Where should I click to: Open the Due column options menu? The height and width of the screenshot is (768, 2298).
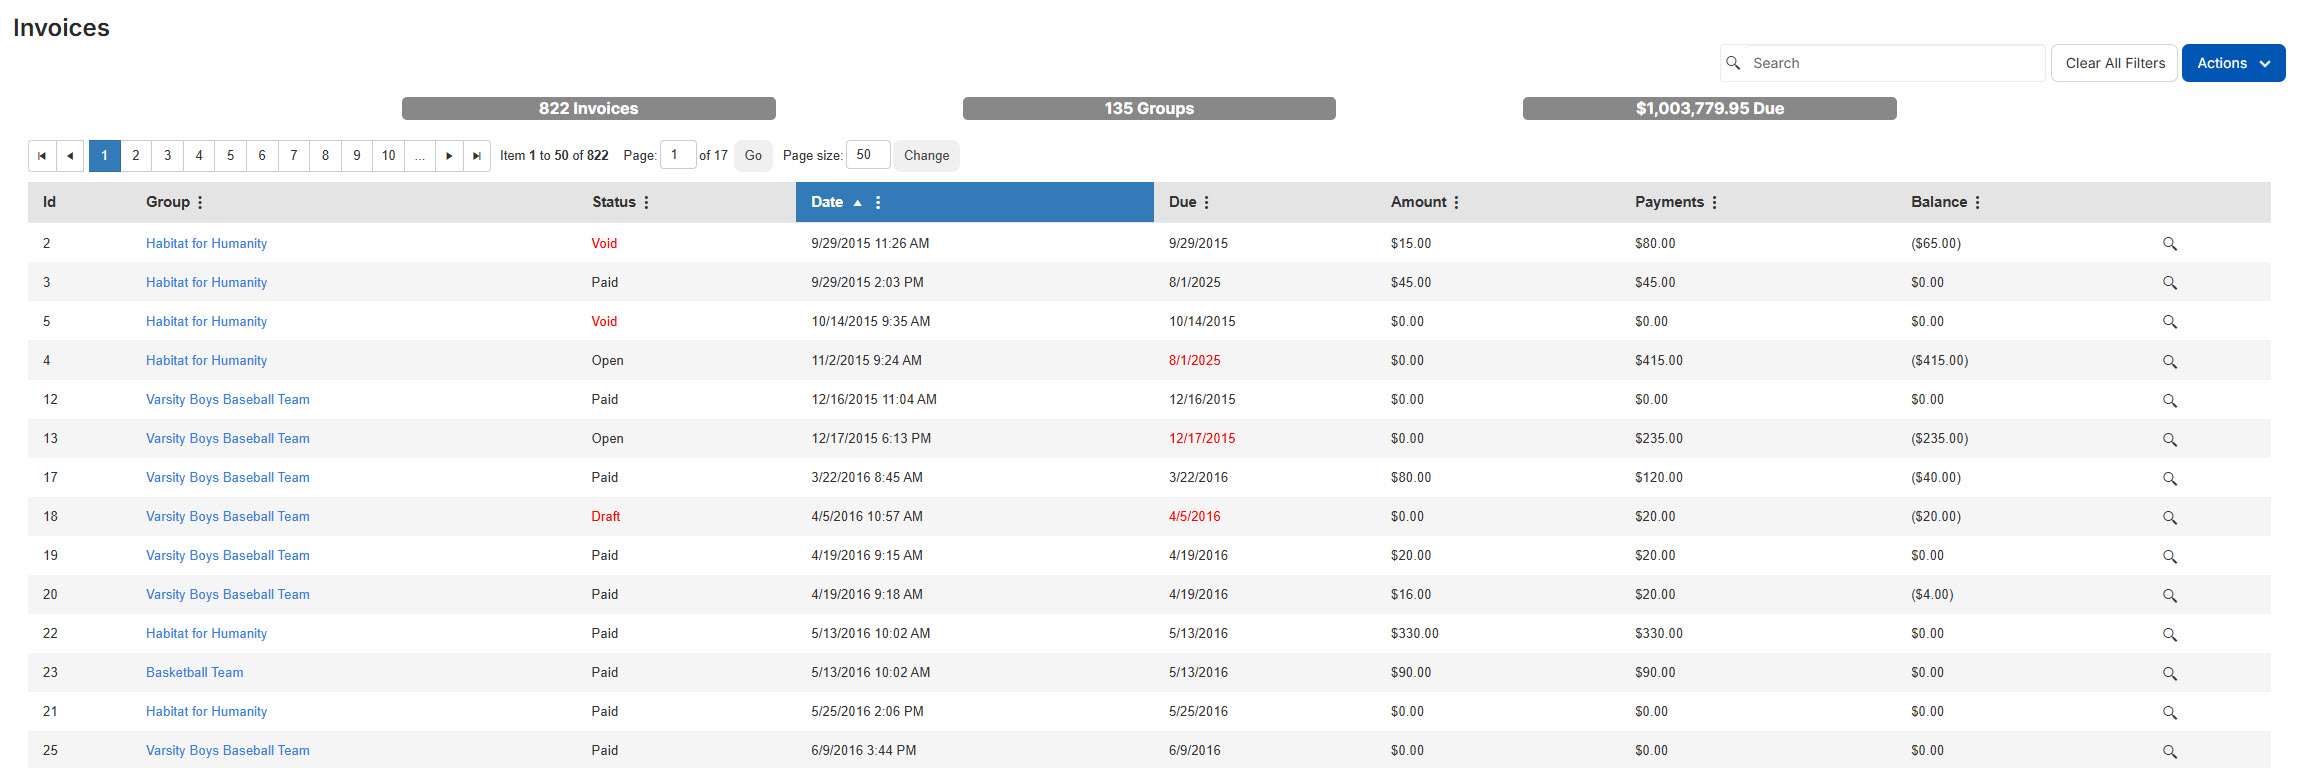point(1206,202)
